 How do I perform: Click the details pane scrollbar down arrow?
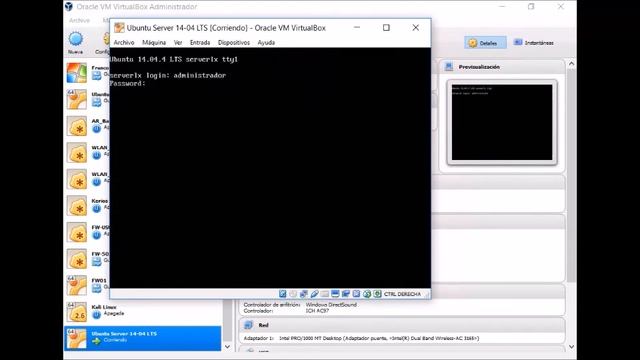click(571, 347)
